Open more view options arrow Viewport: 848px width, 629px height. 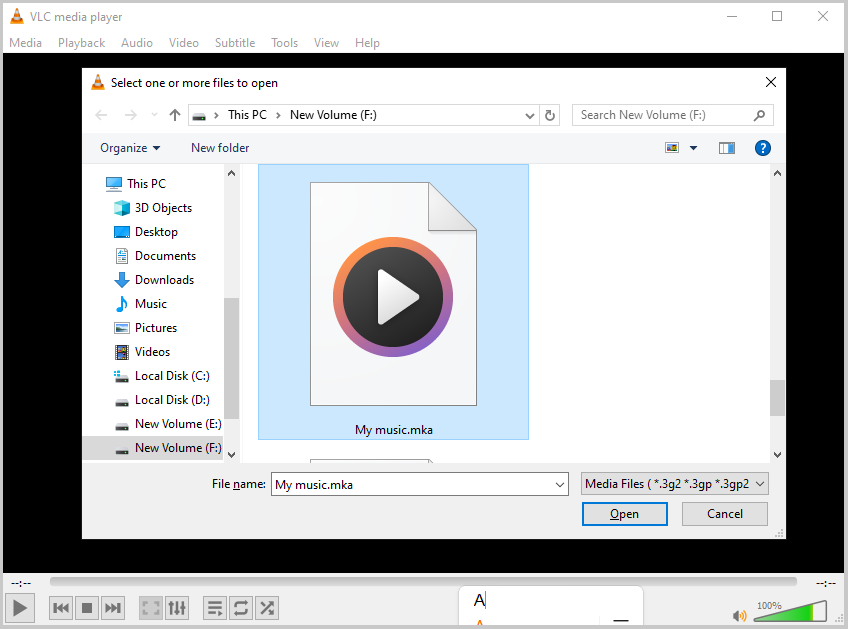point(693,148)
